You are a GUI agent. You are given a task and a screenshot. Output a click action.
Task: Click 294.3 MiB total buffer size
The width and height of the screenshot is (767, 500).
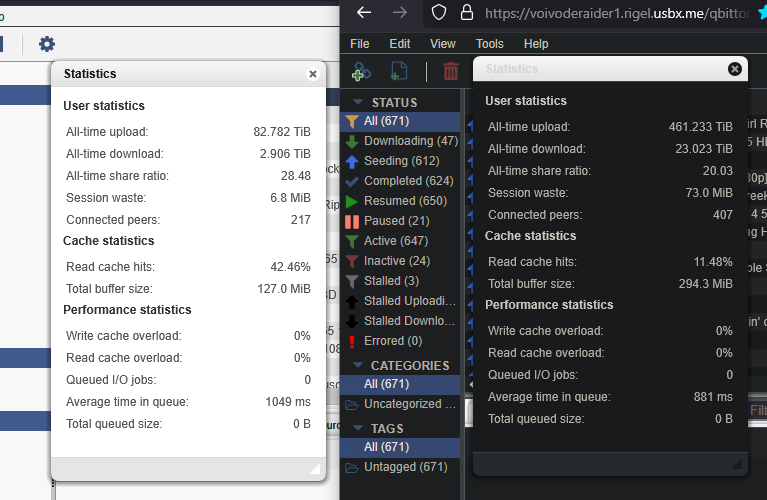pos(705,284)
